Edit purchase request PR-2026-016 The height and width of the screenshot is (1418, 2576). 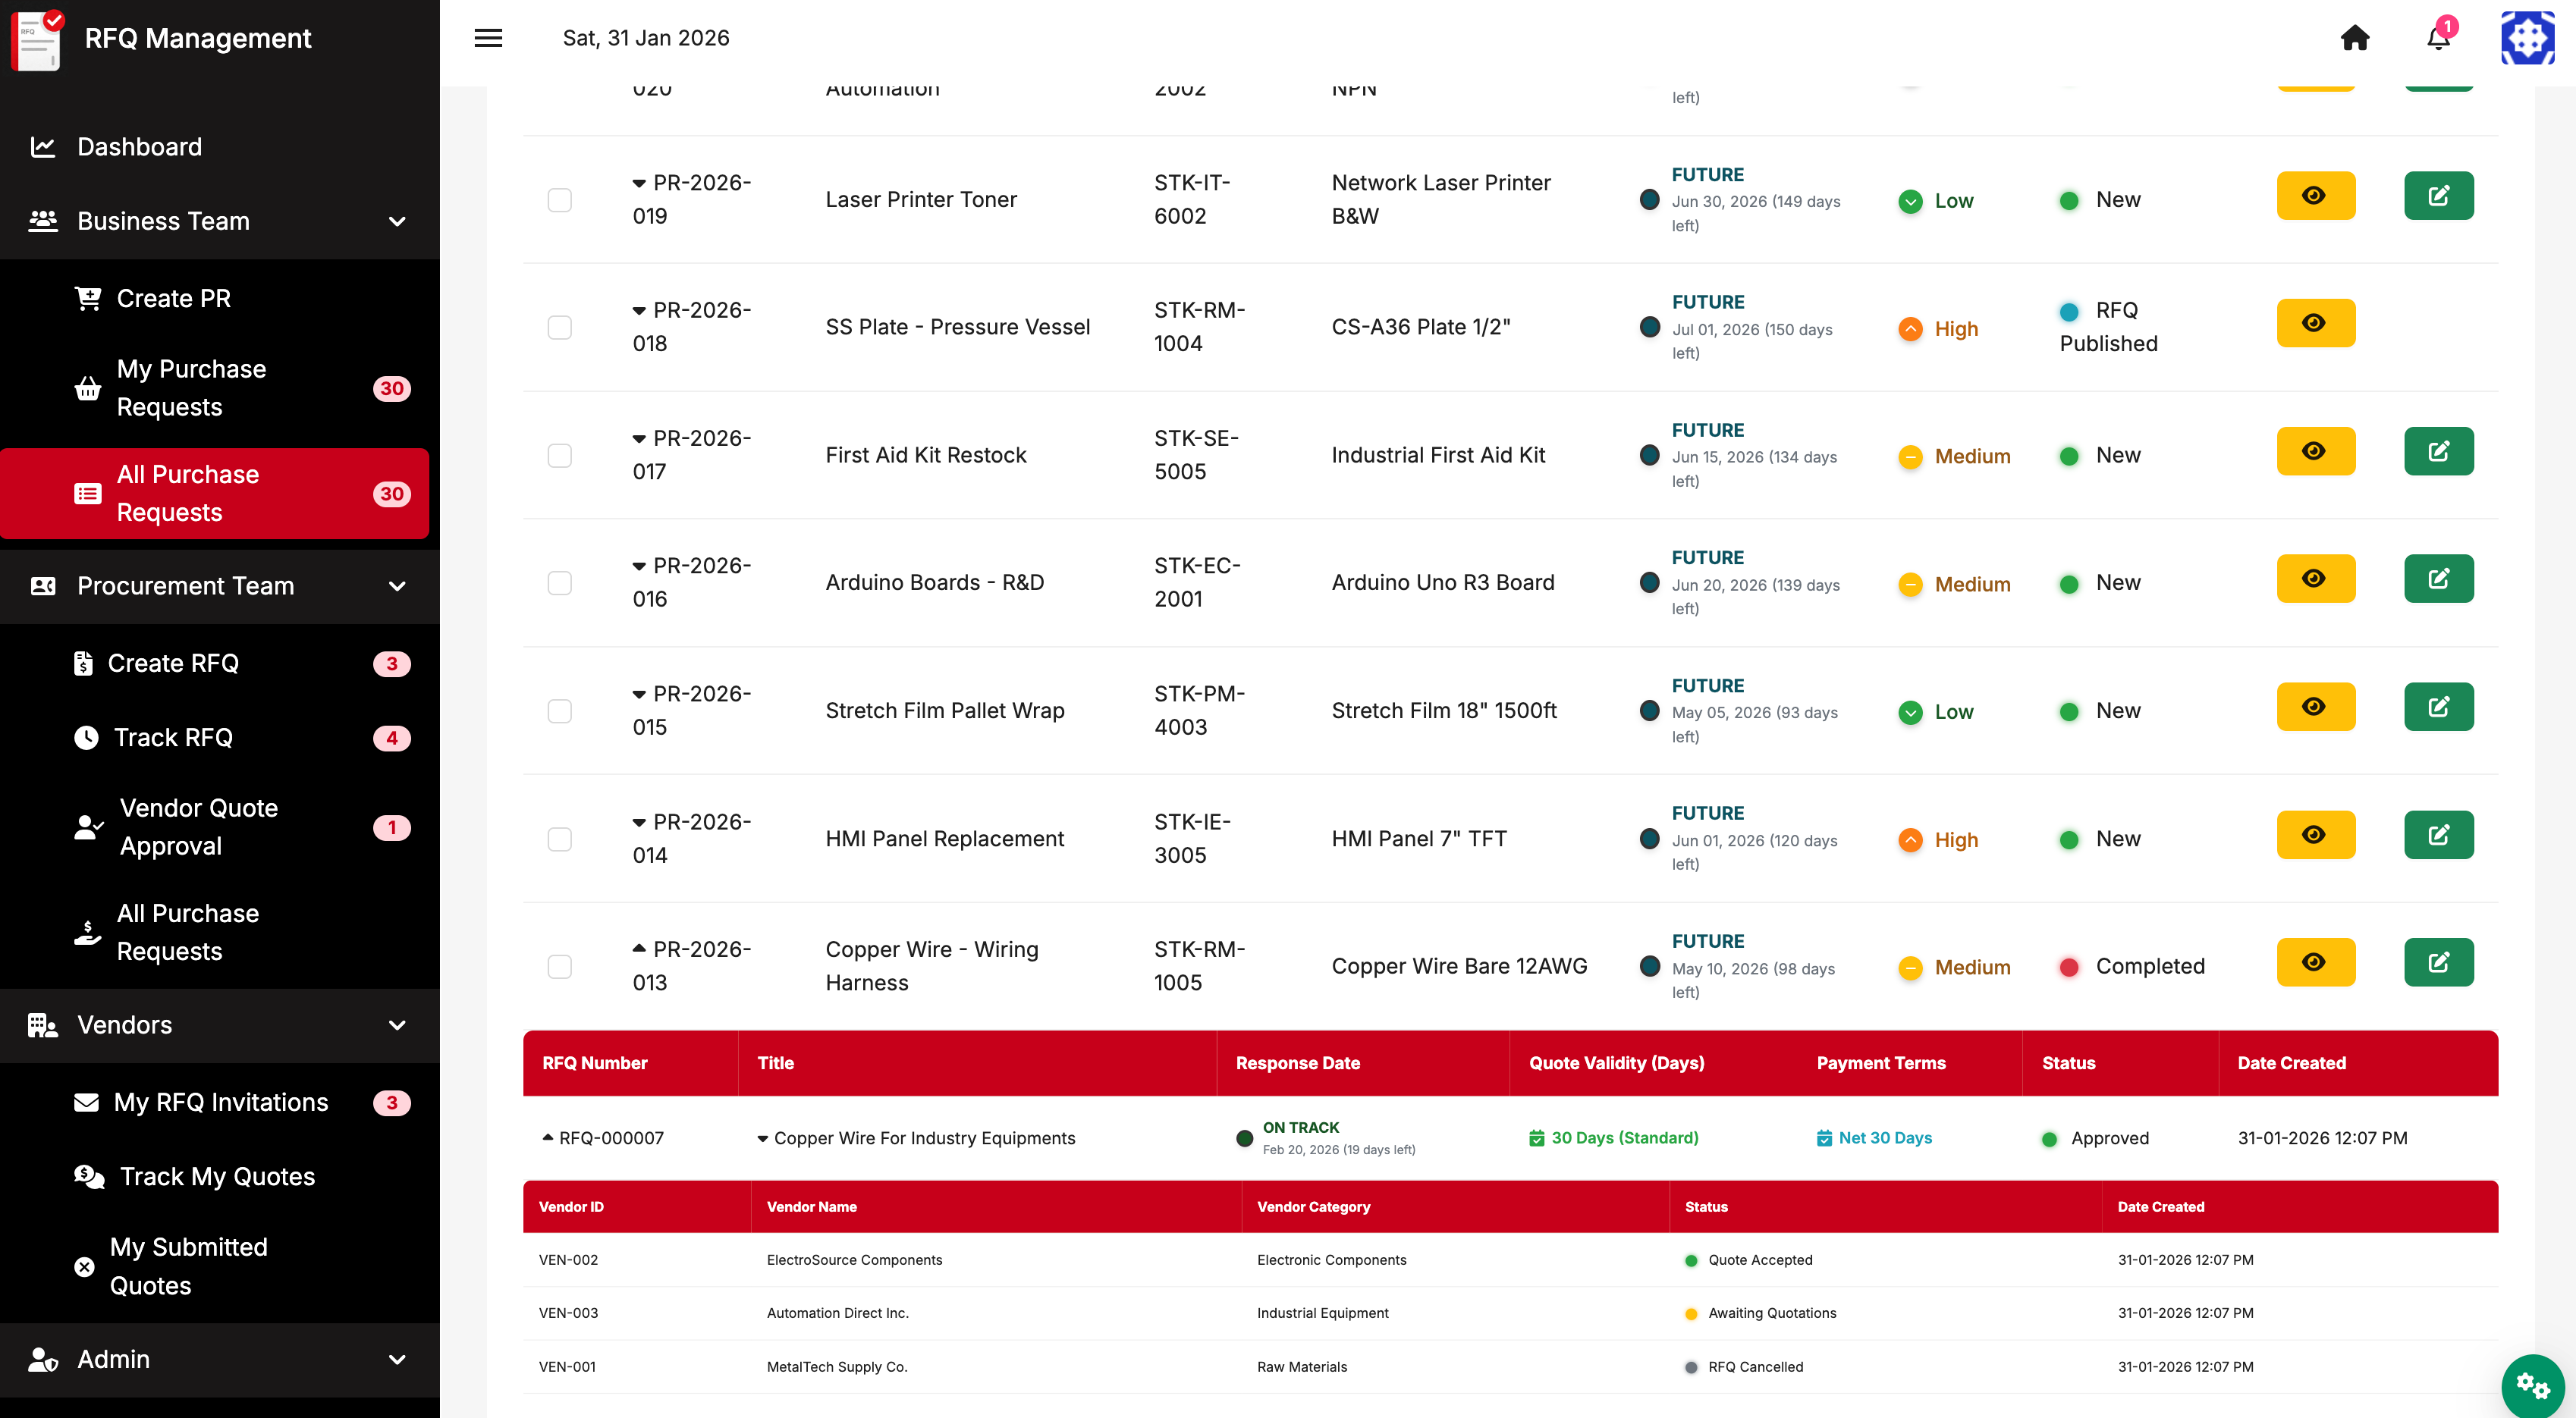pos(2439,578)
